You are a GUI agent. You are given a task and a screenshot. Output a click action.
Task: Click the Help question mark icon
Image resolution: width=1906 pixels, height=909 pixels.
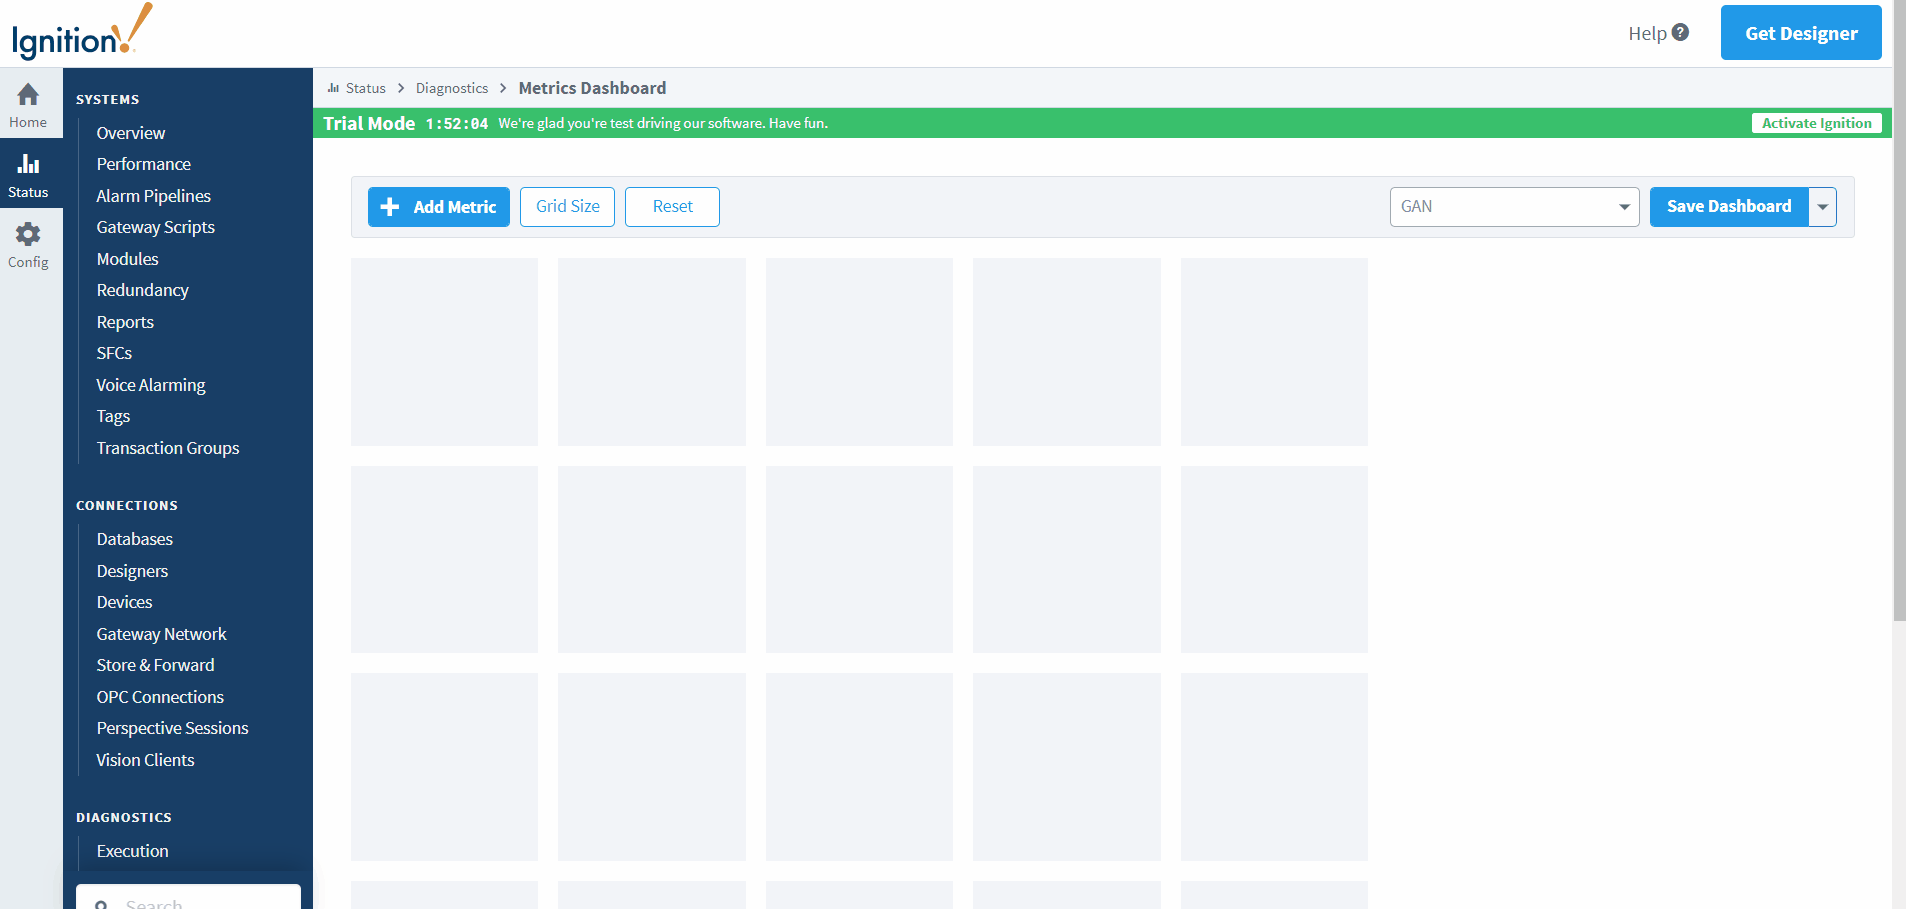pyautogui.click(x=1680, y=32)
